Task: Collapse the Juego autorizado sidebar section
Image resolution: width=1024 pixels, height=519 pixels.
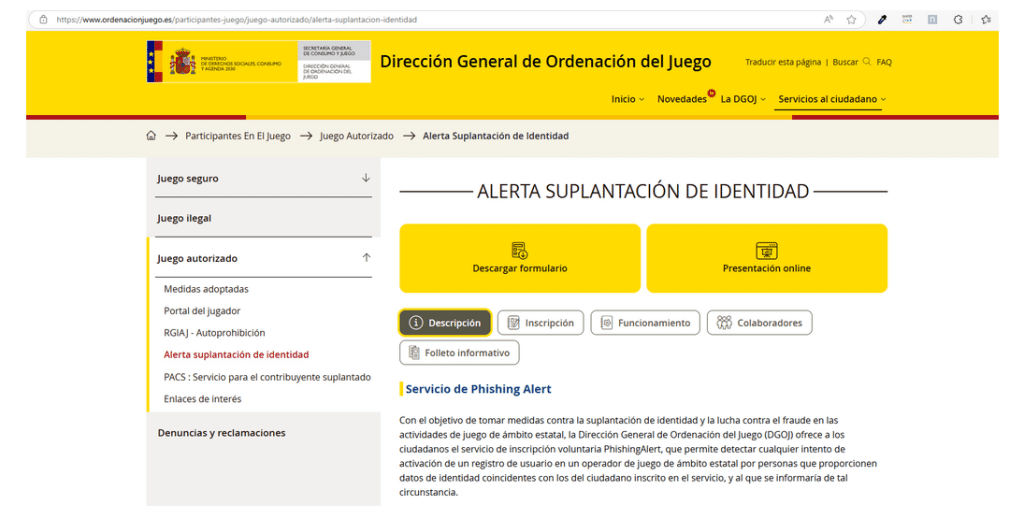Action: 366,258
